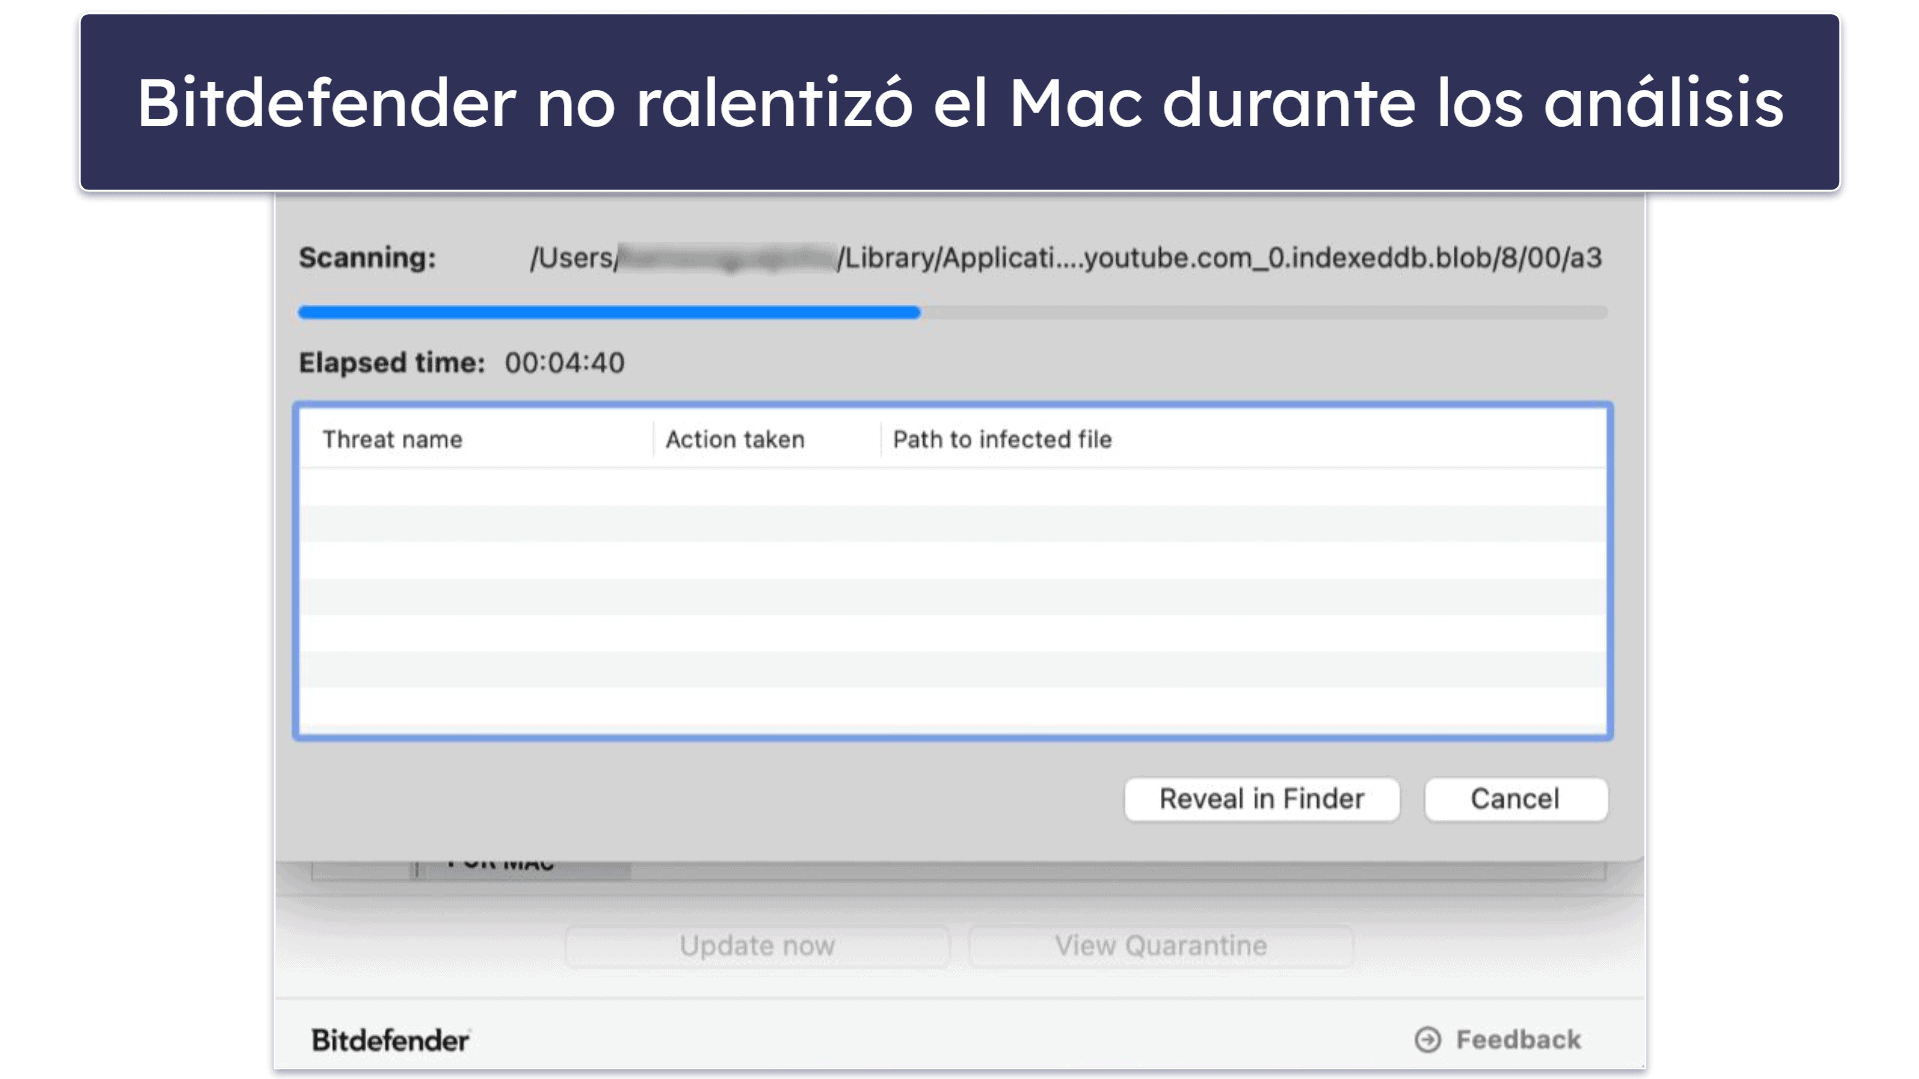Viewport: 1919px width, 1079px height.
Task: Open View Quarantine
Action: (1160, 946)
